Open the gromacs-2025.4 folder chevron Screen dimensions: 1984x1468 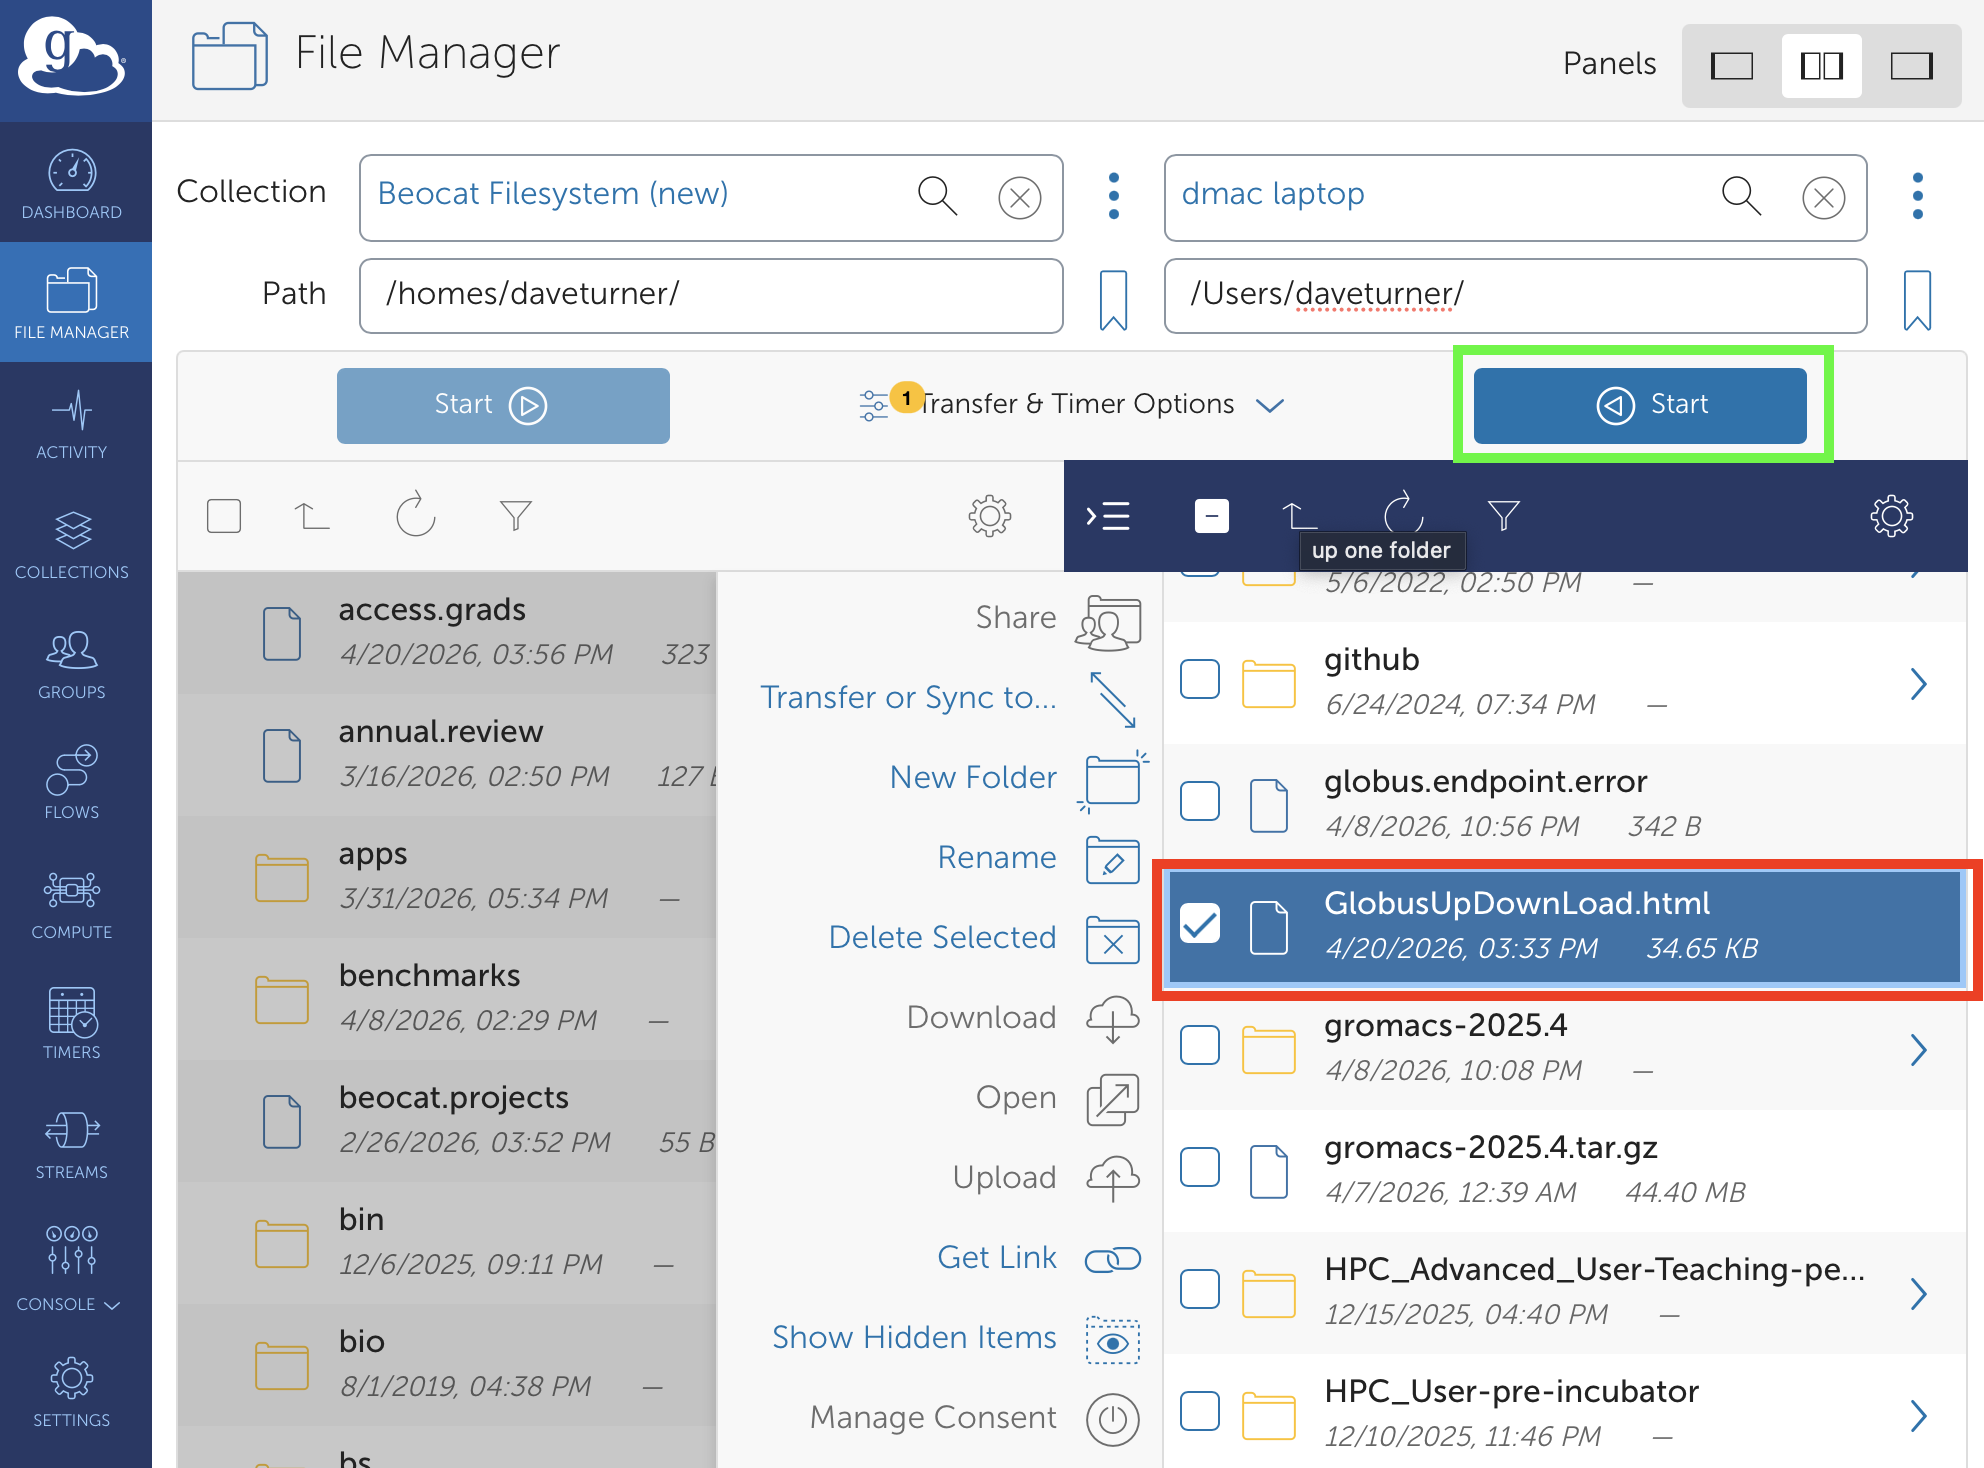click(x=1917, y=1049)
